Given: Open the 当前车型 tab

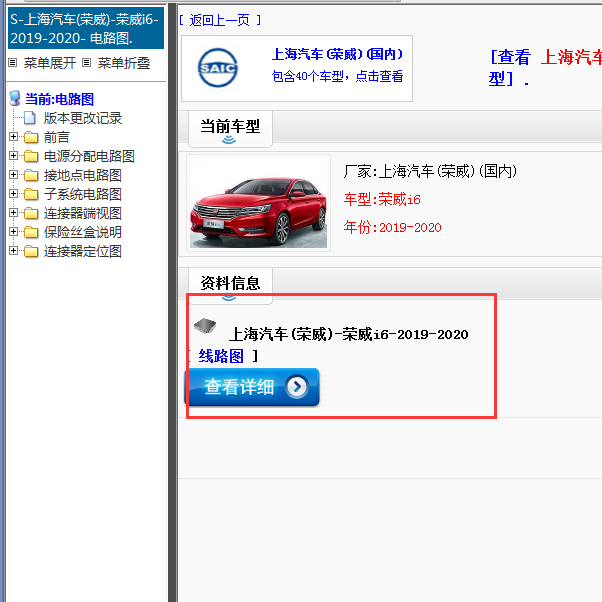Looking at the screenshot, I should tap(230, 129).
